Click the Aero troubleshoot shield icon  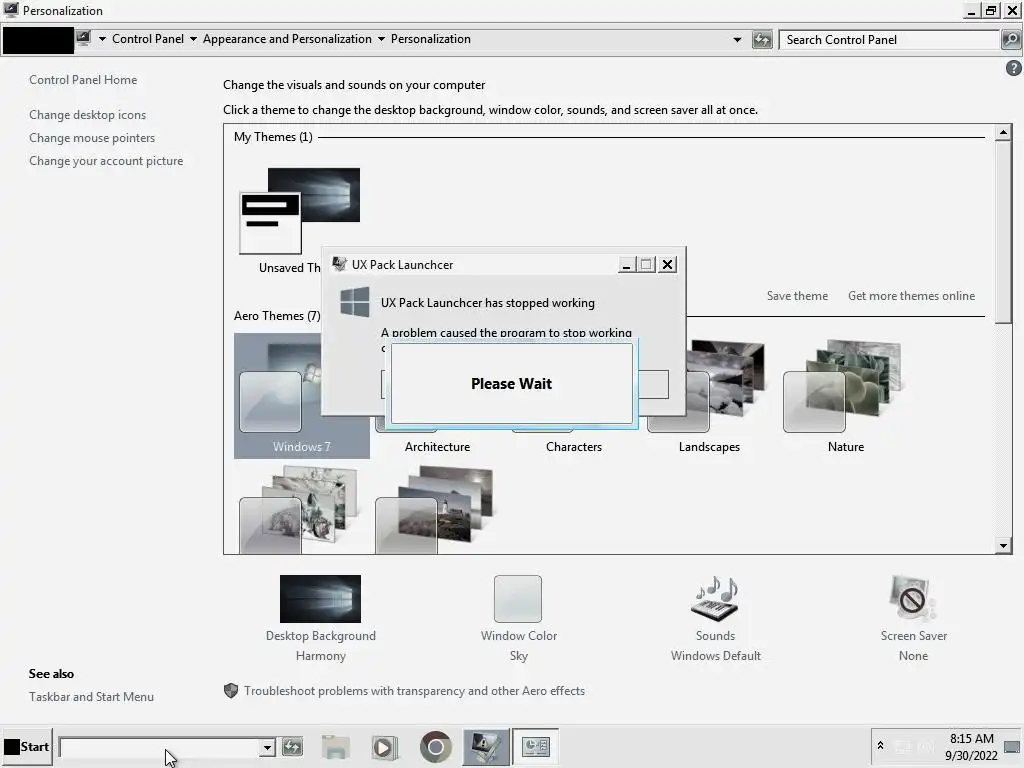pyautogui.click(x=231, y=691)
